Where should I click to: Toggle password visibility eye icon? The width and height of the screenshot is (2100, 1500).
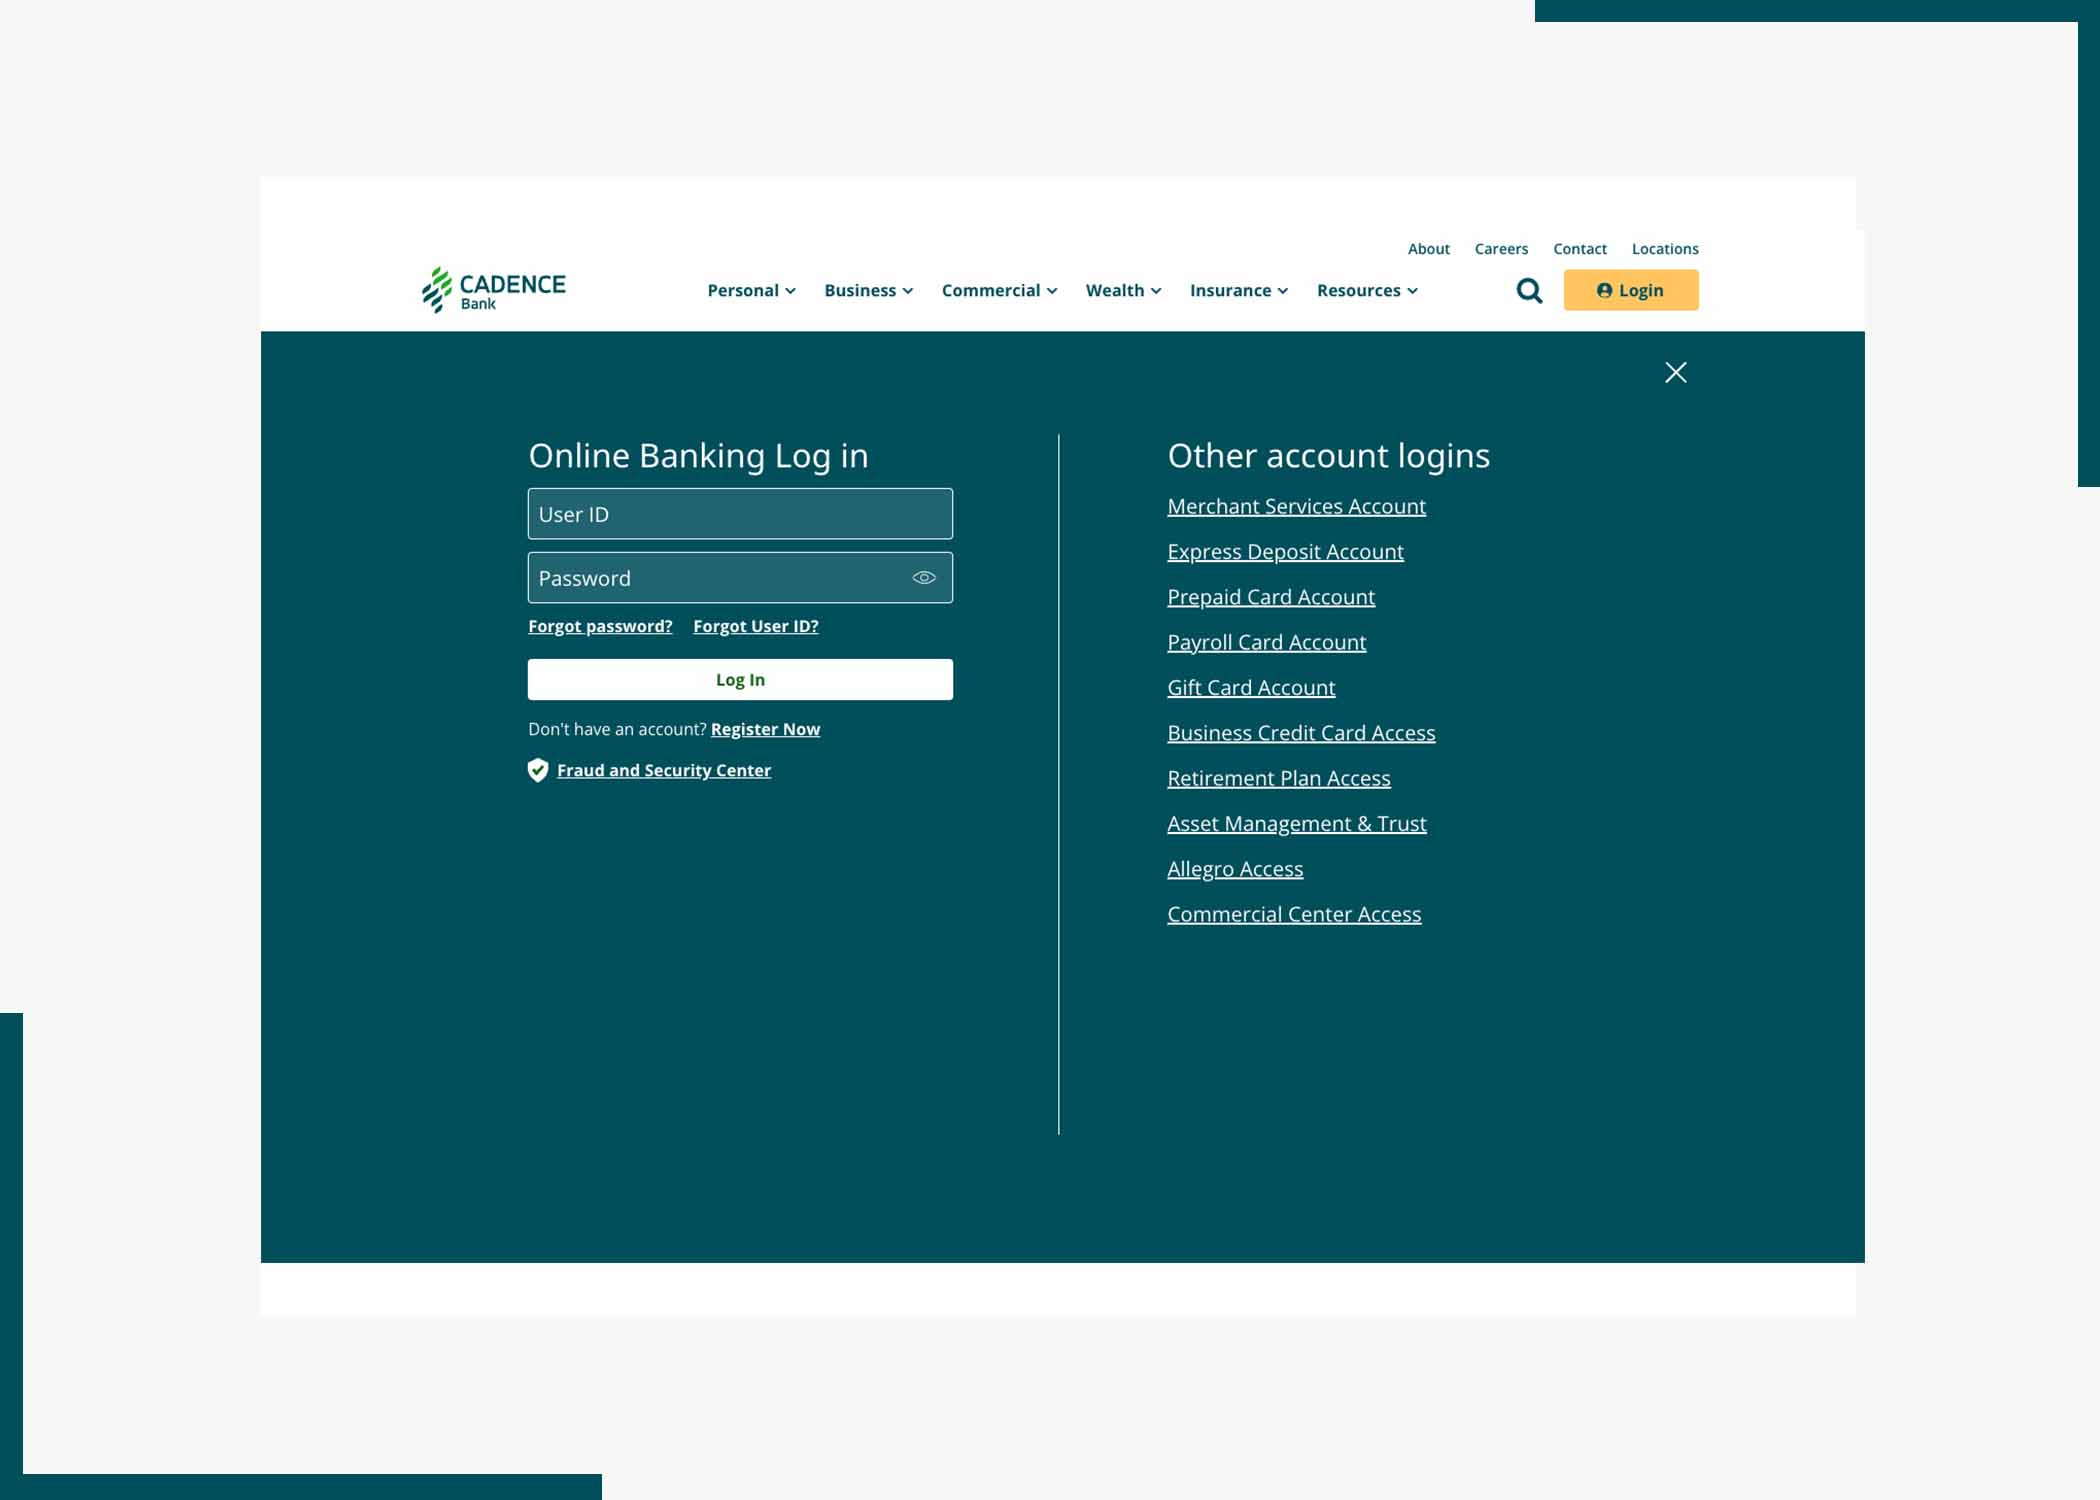tap(924, 578)
